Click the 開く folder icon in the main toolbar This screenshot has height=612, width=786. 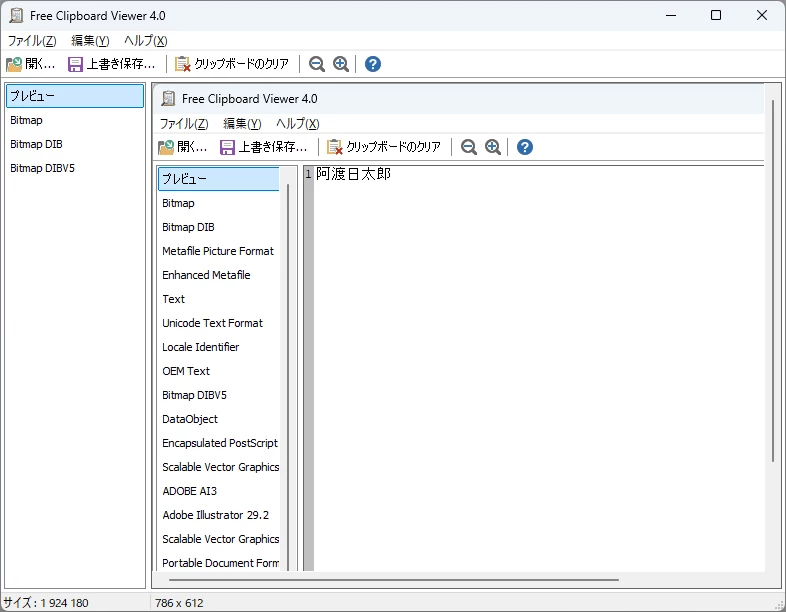tap(14, 64)
